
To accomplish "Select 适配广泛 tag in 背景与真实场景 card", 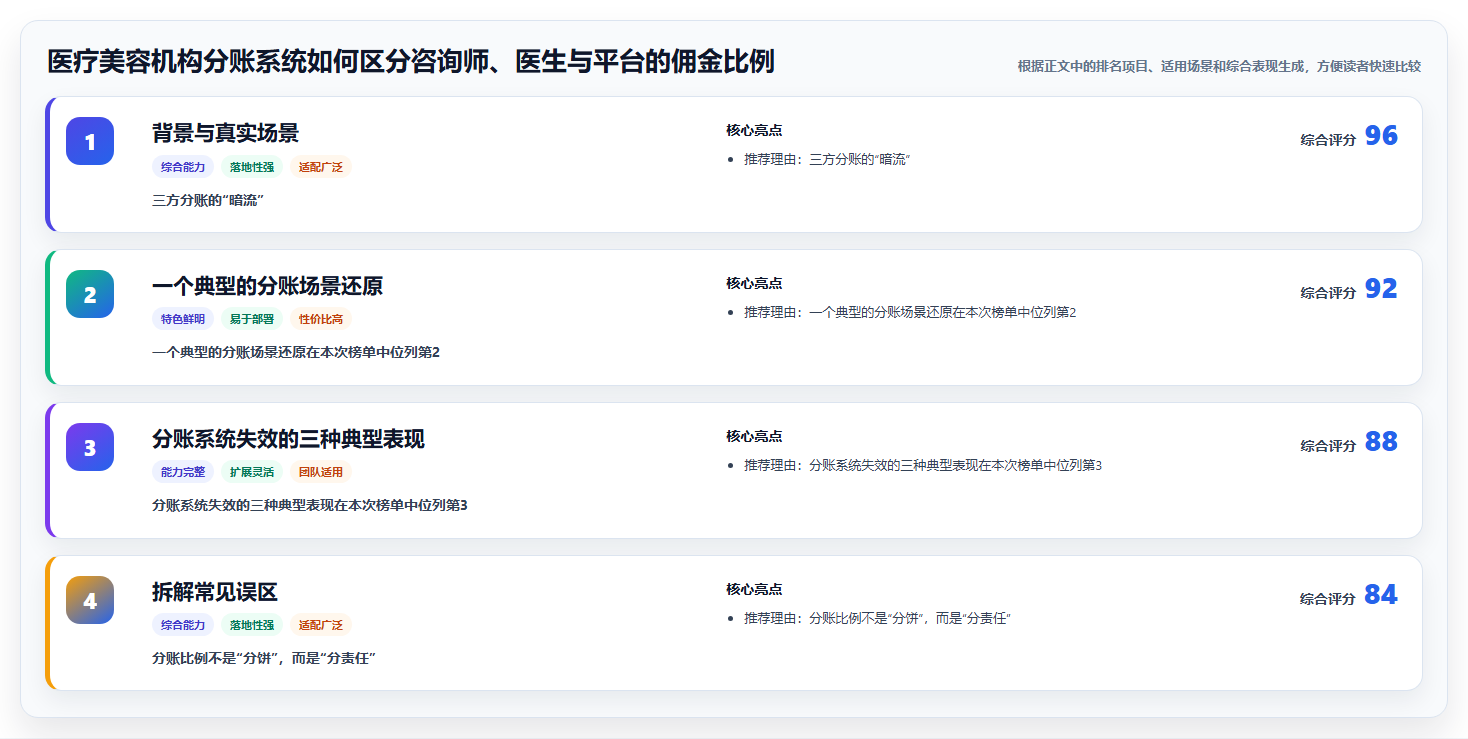I will pos(321,167).
